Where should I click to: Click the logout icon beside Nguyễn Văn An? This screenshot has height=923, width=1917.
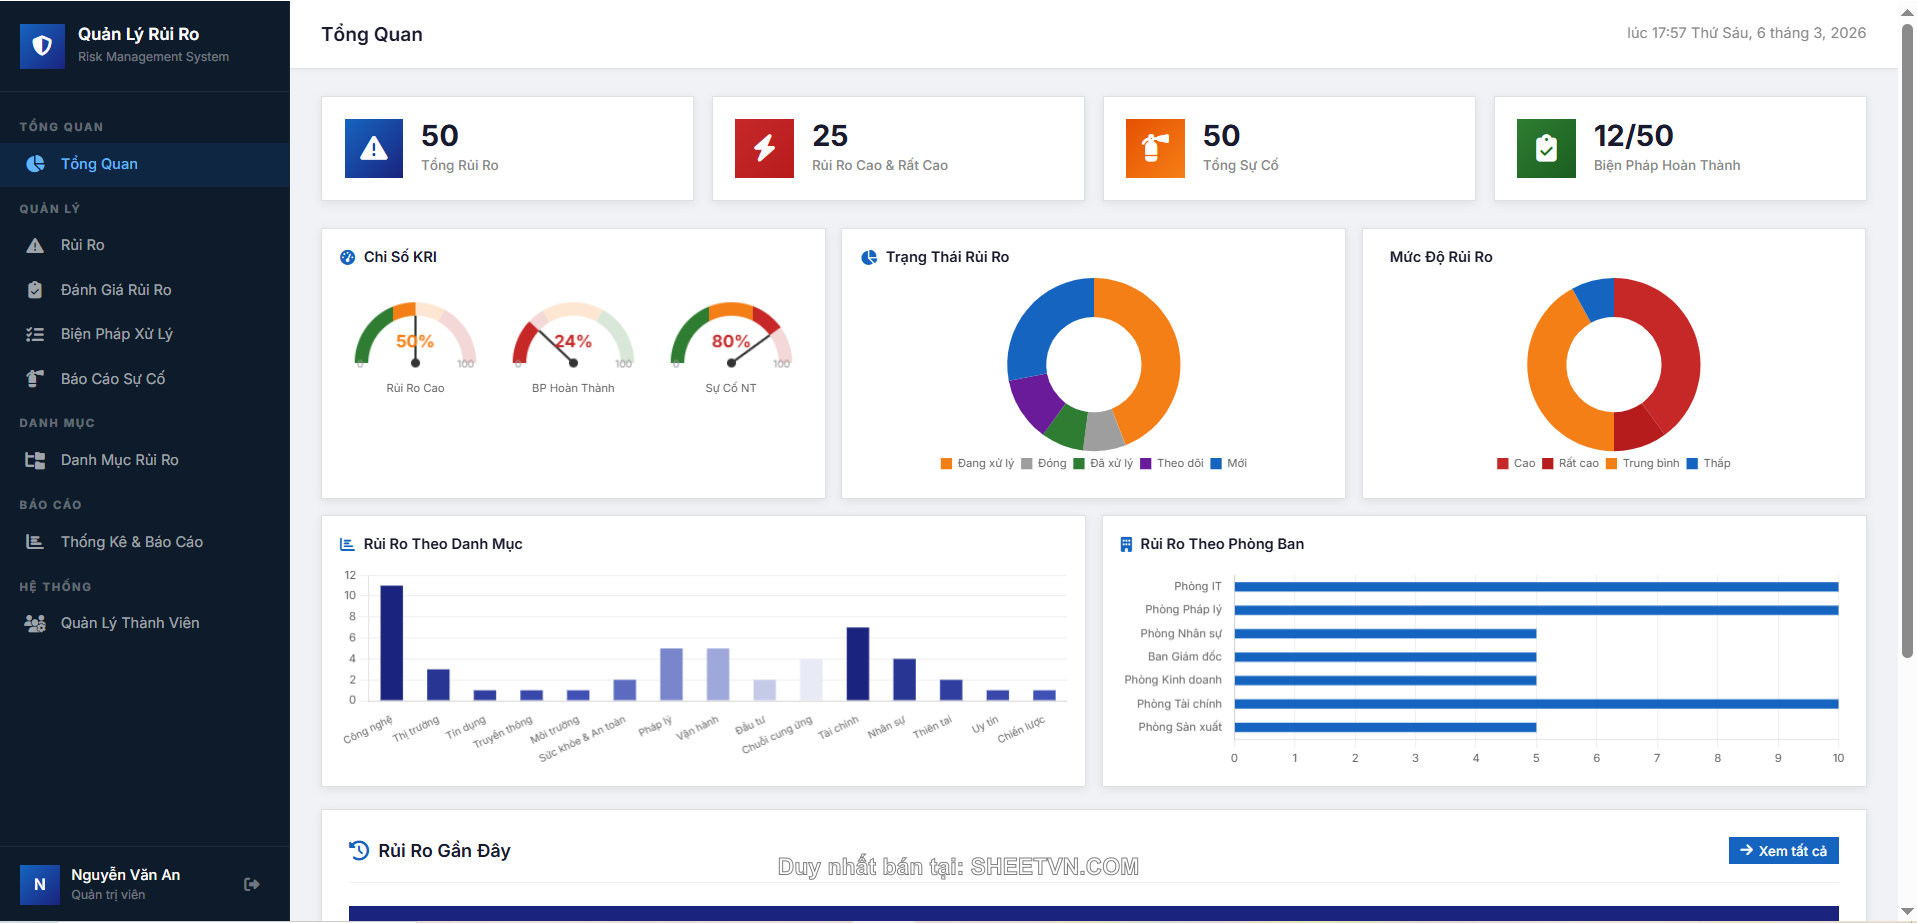click(x=251, y=883)
